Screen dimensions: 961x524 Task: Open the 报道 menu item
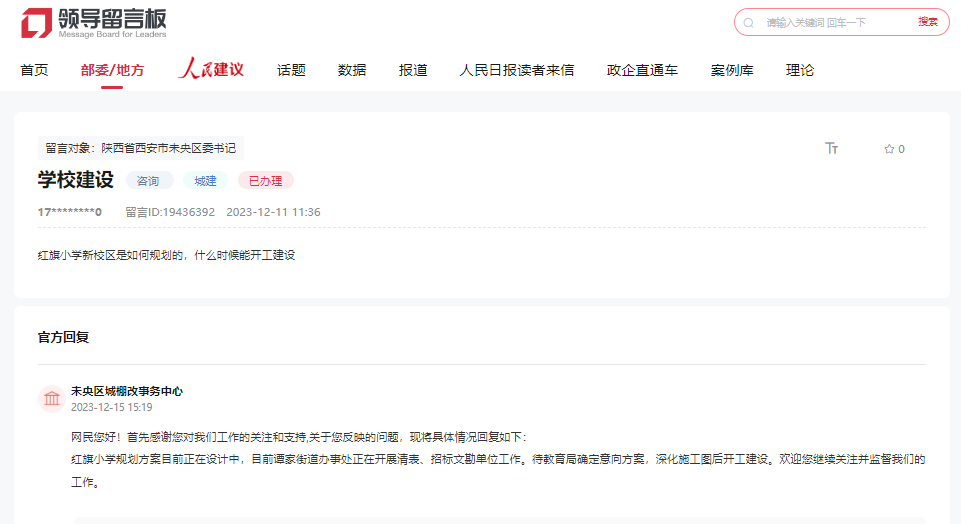tap(413, 70)
